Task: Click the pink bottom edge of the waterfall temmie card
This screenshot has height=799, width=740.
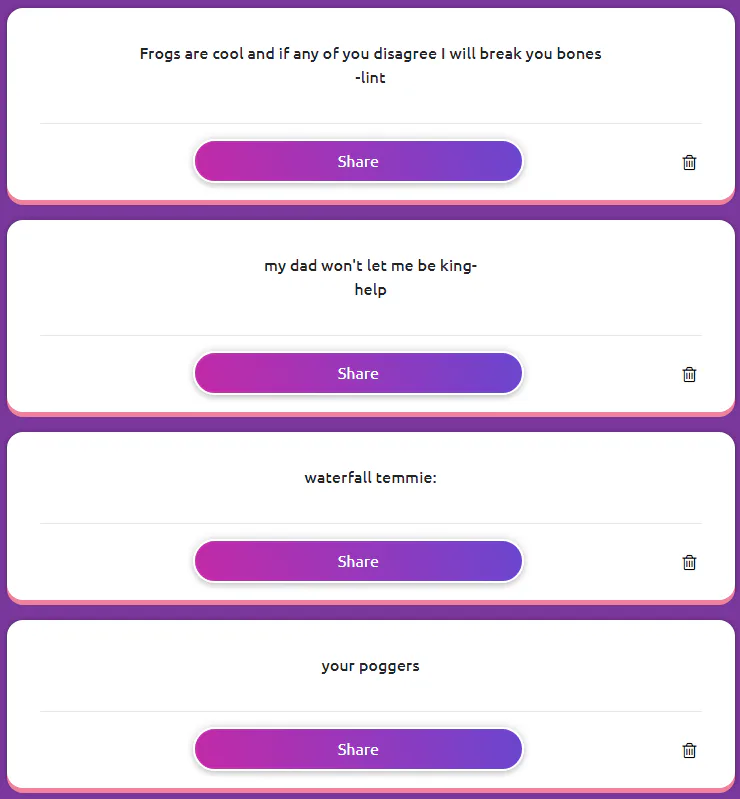Action: tap(370, 601)
